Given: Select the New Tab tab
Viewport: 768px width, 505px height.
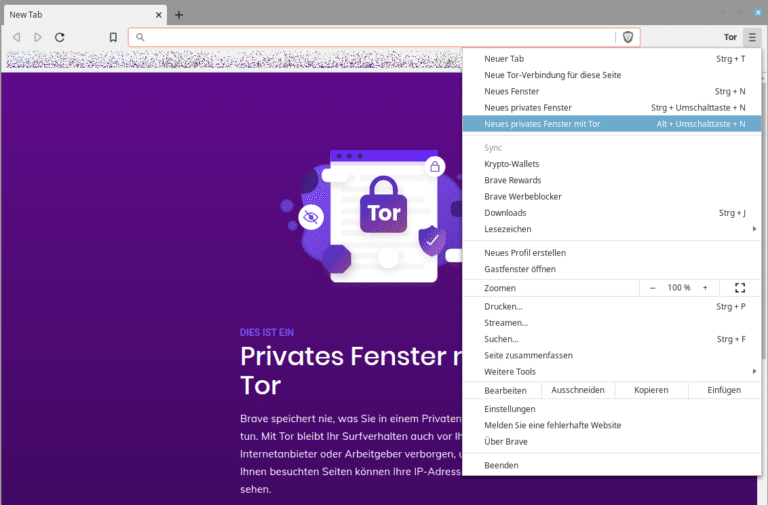Looking at the screenshot, I should (85, 15).
